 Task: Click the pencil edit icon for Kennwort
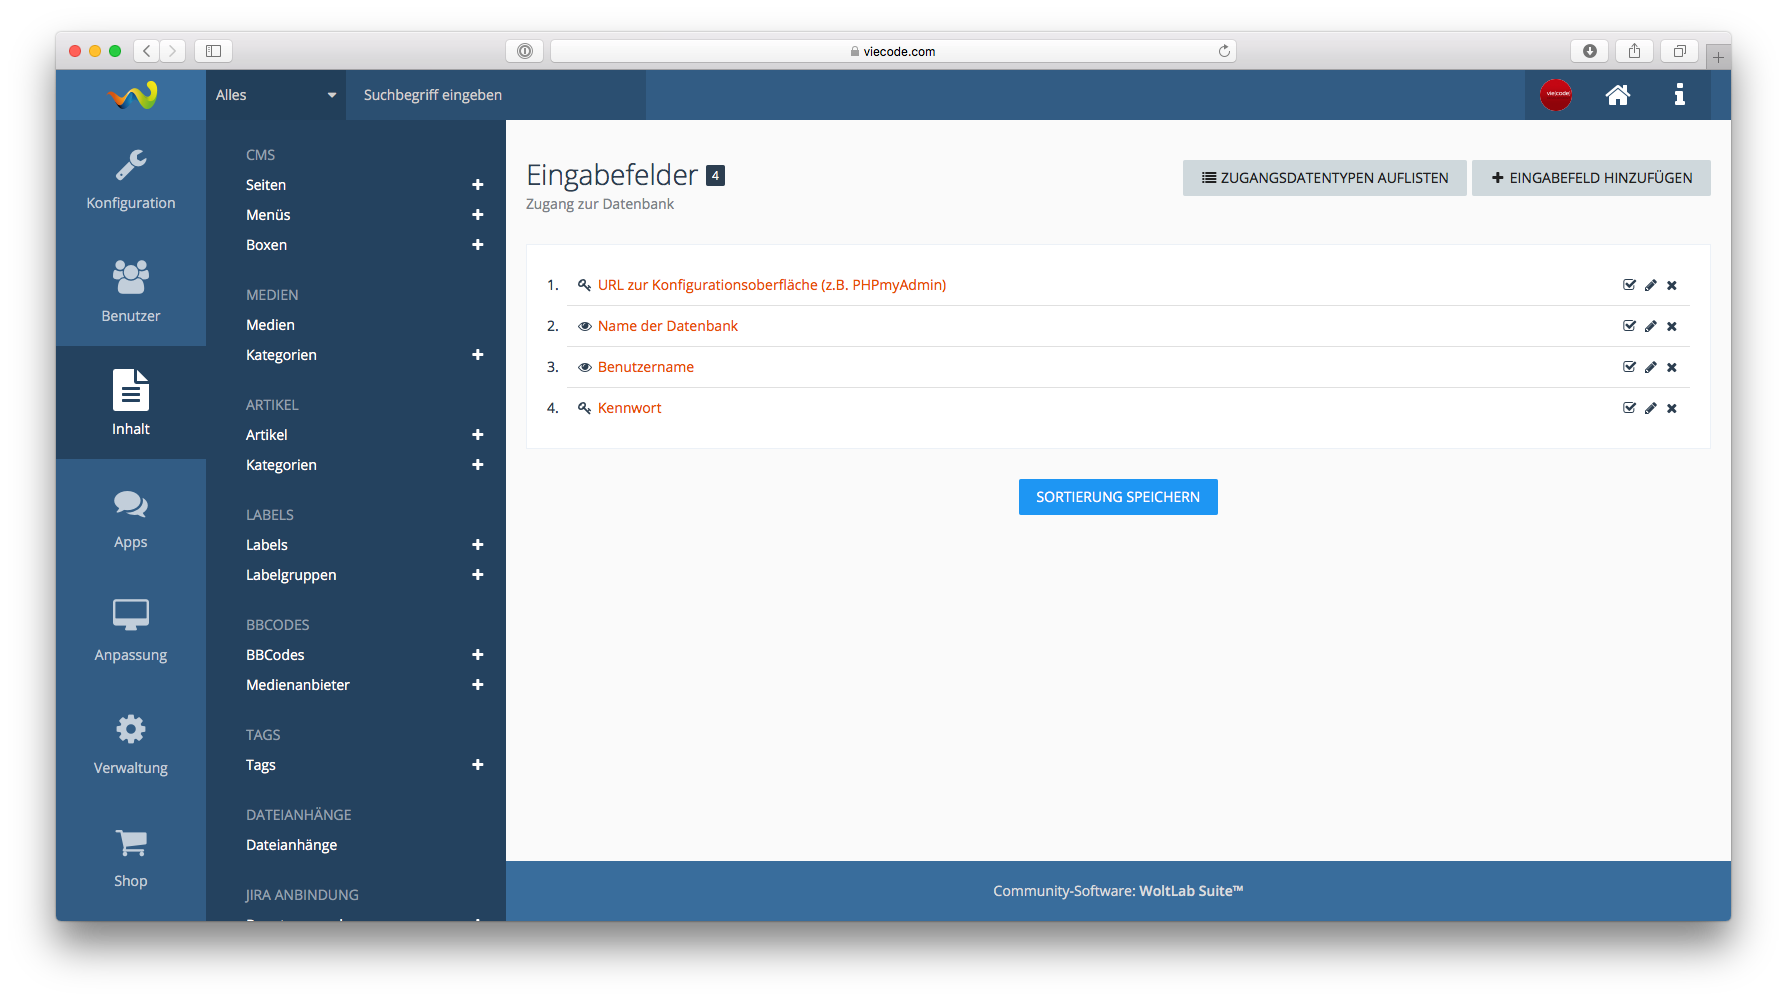(1650, 408)
